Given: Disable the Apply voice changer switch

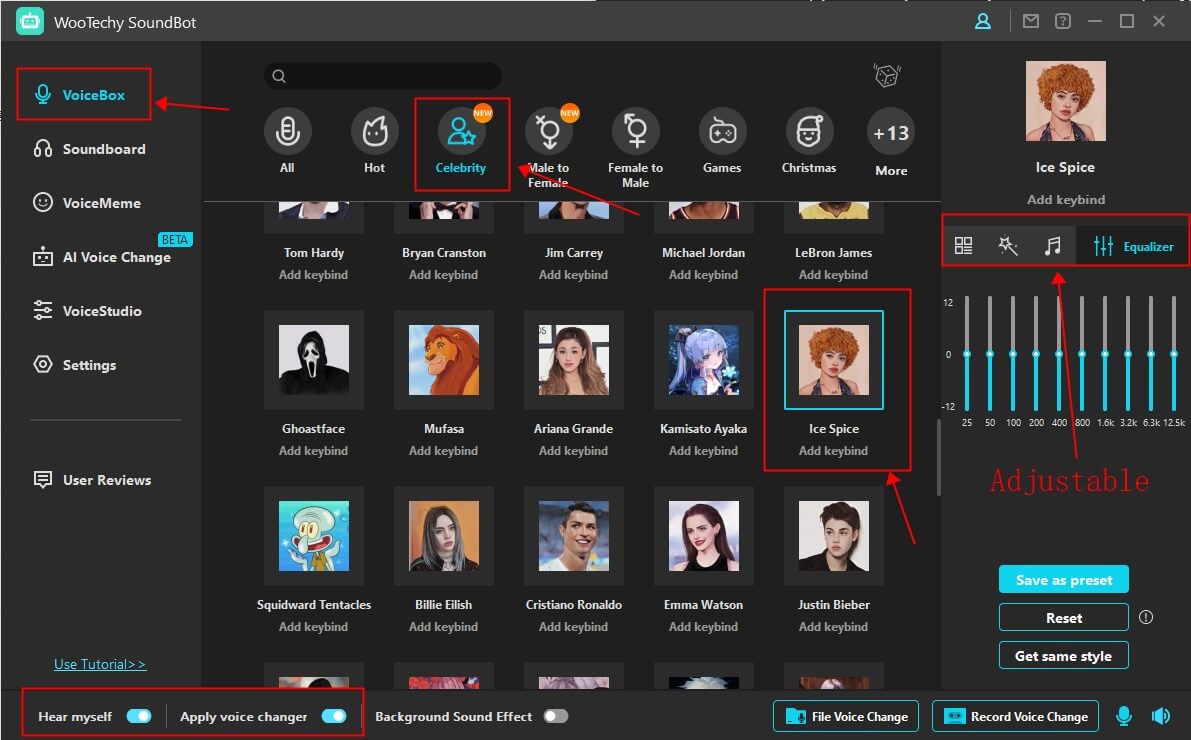Looking at the screenshot, I should (x=333, y=716).
